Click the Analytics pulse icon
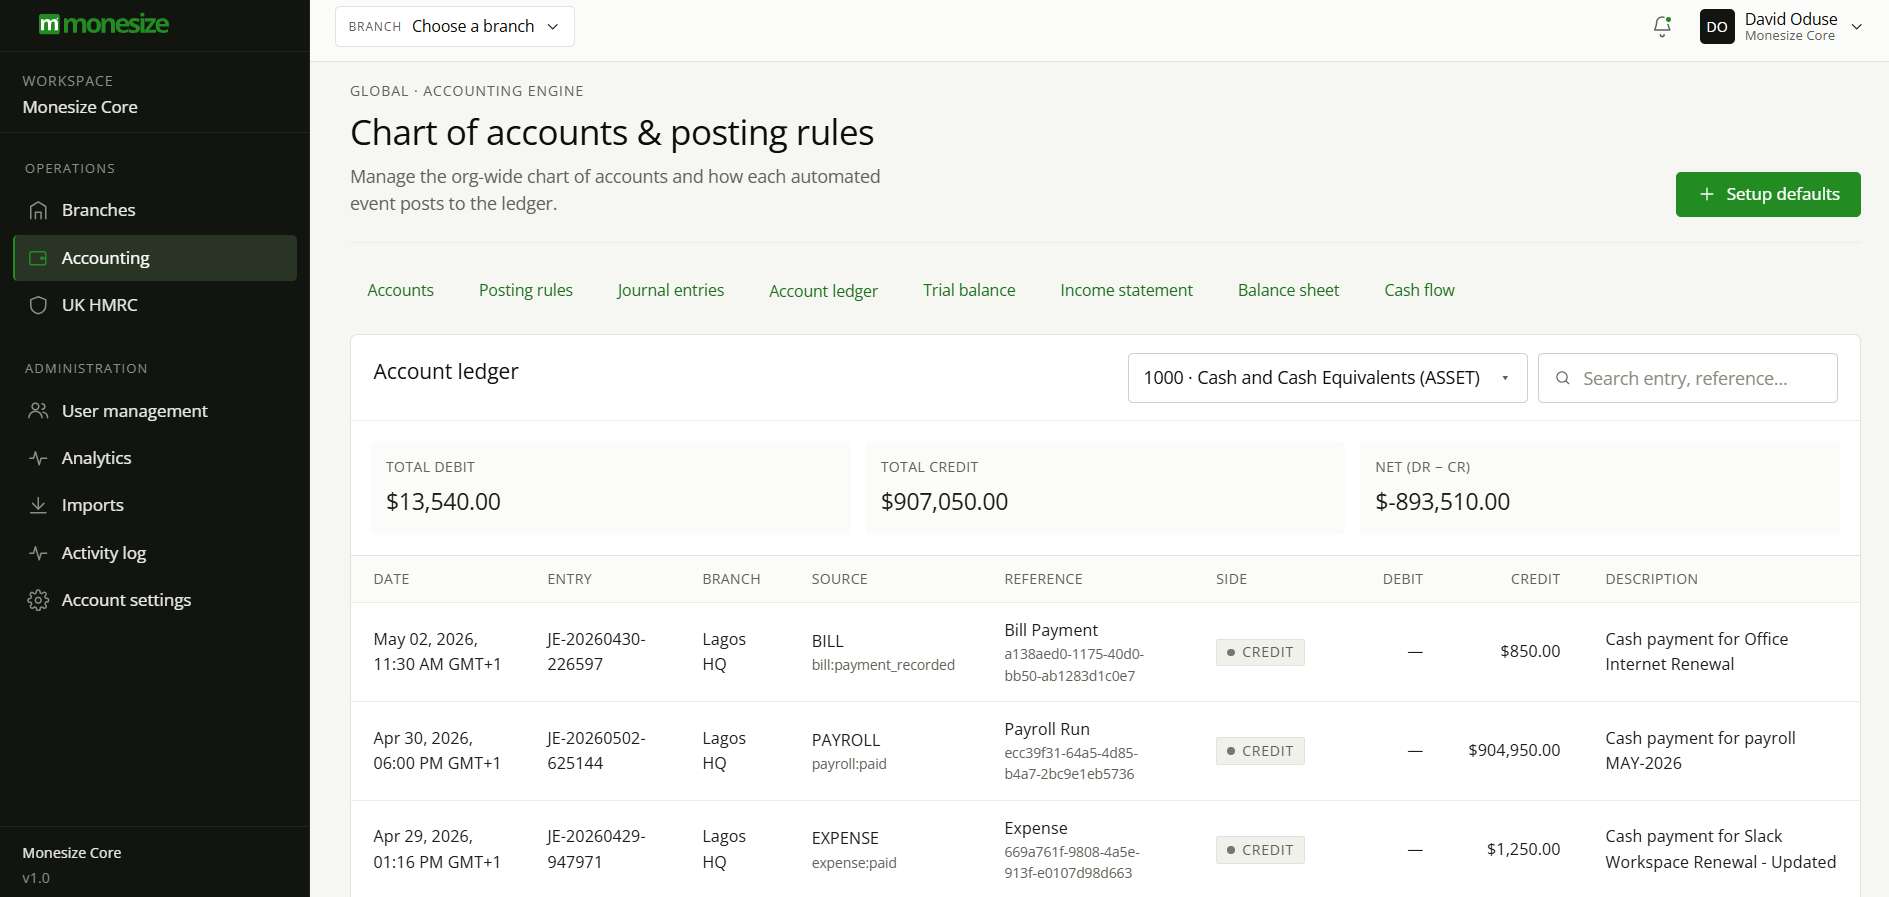Image resolution: width=1889 pixels, height=897 pixels. point(38,458)
